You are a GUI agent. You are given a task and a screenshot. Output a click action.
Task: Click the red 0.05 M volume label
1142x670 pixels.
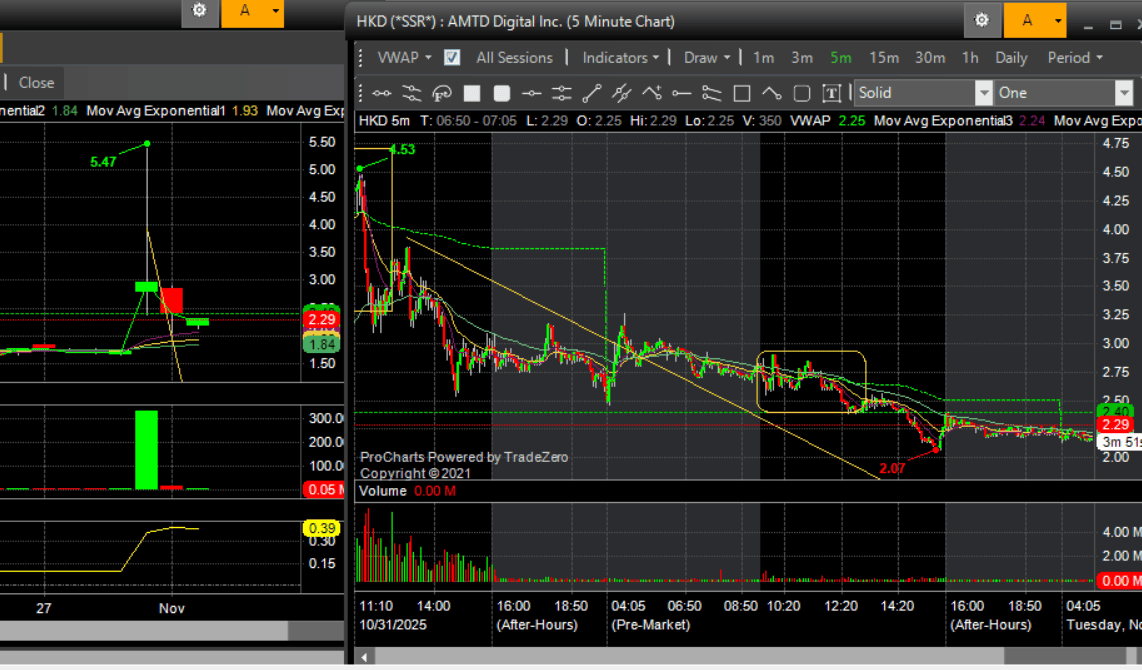point(325,489)
